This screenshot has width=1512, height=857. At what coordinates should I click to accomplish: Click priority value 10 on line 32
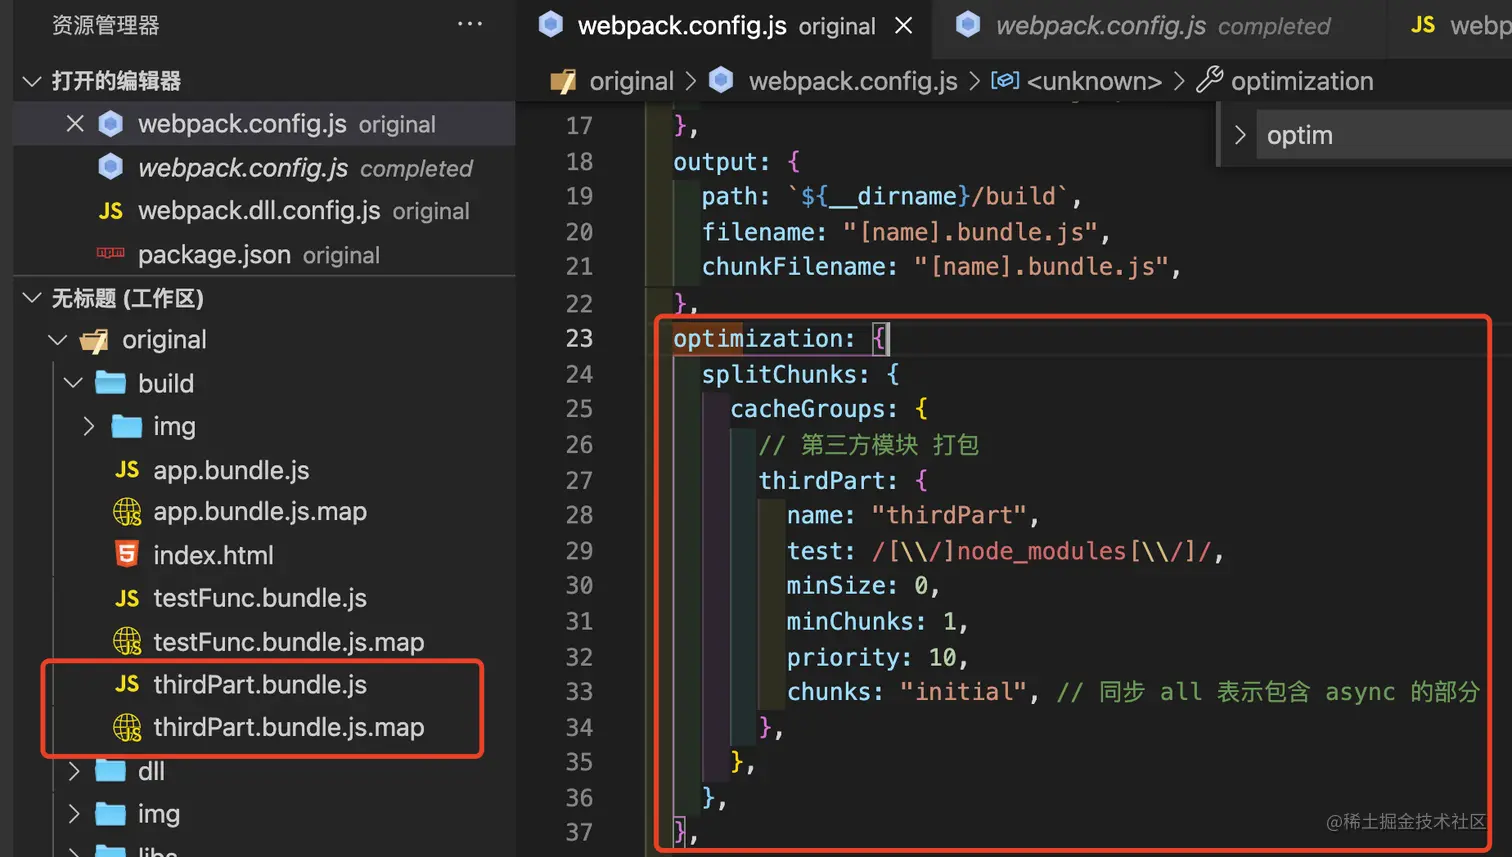click(942, 658)
